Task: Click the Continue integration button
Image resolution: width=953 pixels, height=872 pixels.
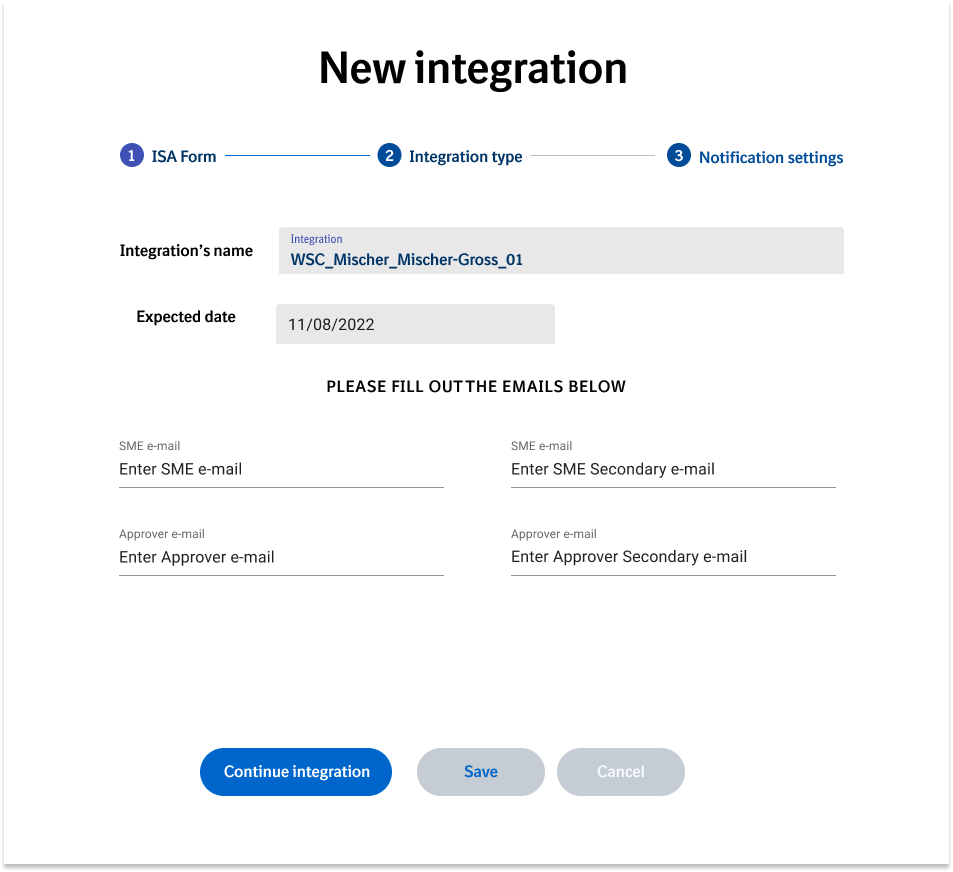Action: coord(295,771)
